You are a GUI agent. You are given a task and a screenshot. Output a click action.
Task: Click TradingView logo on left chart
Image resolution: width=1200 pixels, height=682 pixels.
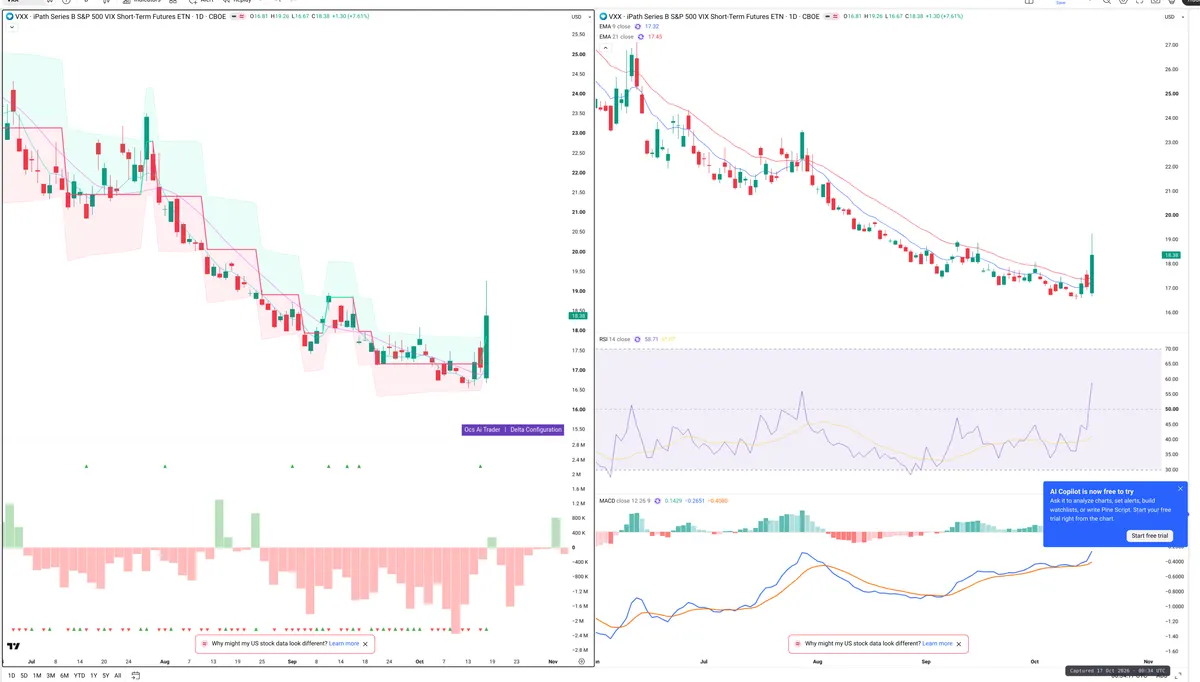click(14, 646)
